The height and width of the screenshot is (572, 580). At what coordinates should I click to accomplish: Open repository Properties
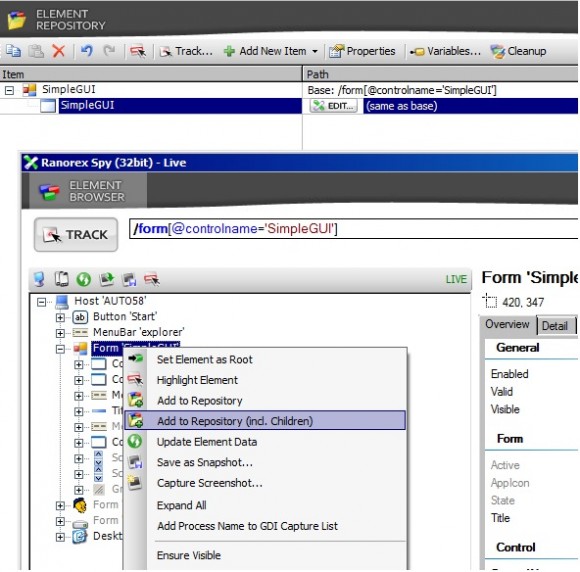click(x=362, y=51)
